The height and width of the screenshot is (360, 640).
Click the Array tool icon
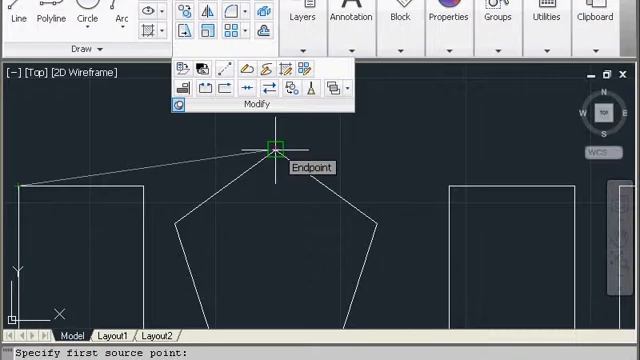click(231, 31)
